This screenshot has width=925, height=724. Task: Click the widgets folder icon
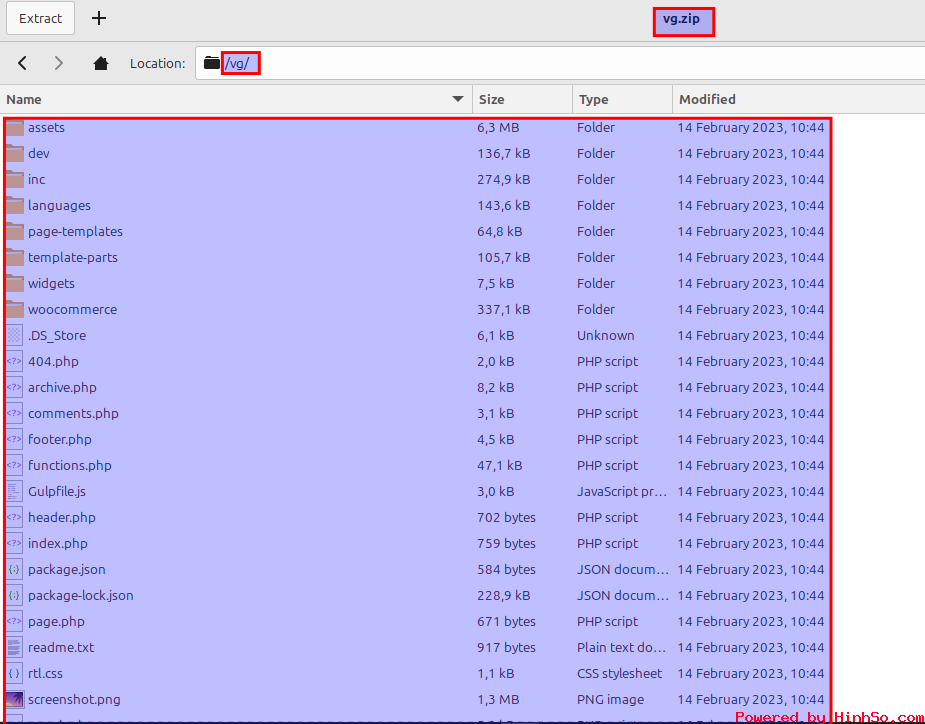[x=15, y=283]
